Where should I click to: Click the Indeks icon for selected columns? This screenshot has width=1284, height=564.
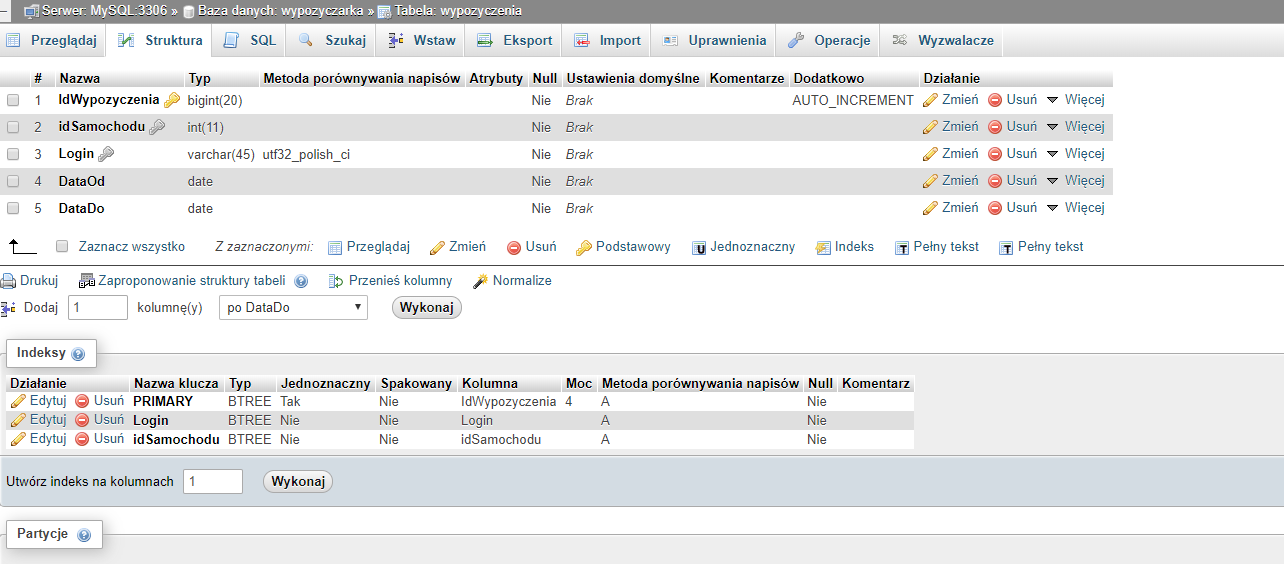pyautogui.click(x=823, y=247)
